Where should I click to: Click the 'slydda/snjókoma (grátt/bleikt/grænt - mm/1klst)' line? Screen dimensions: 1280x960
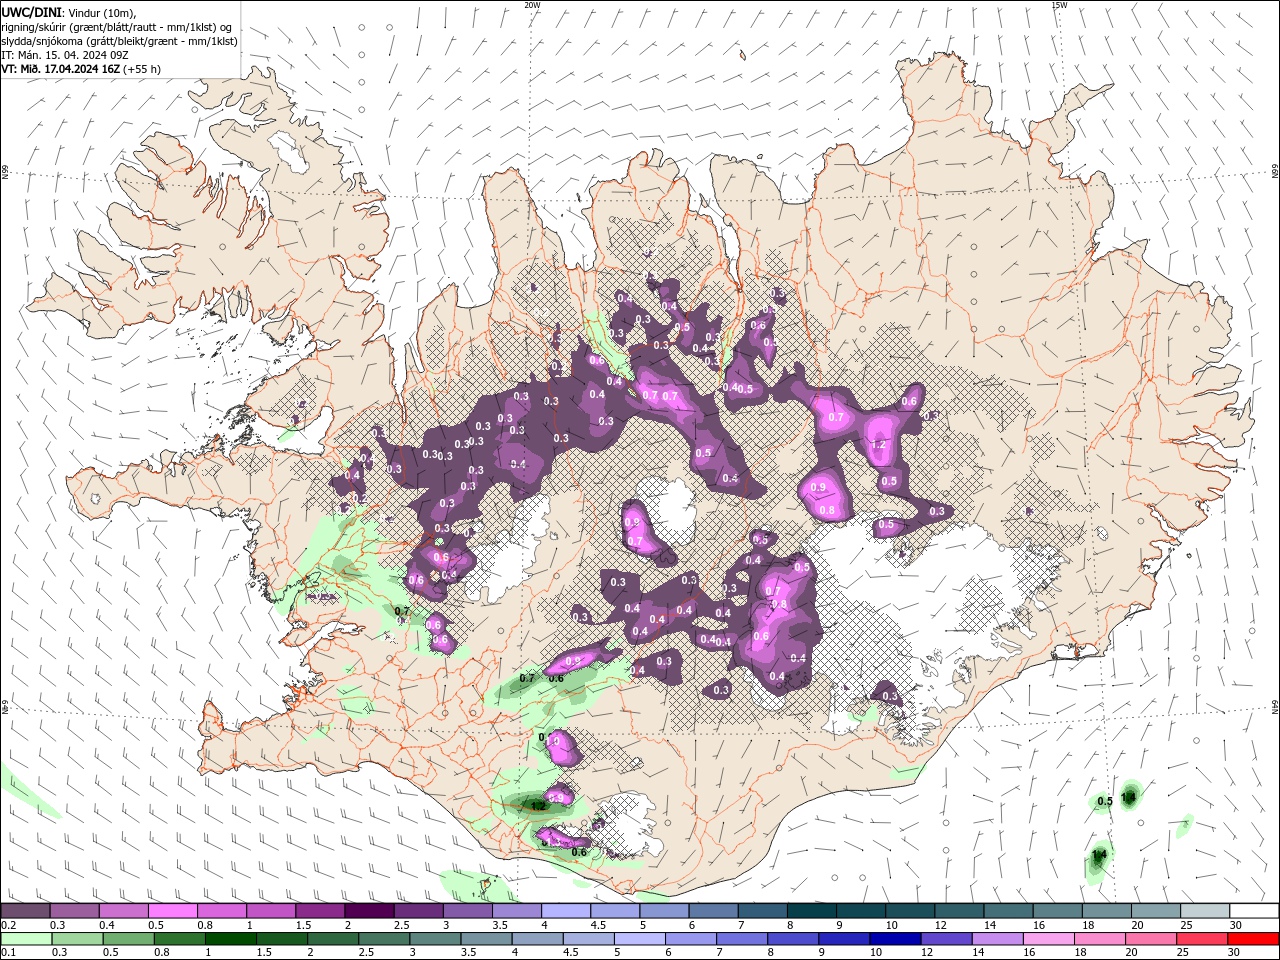point(119,41)
